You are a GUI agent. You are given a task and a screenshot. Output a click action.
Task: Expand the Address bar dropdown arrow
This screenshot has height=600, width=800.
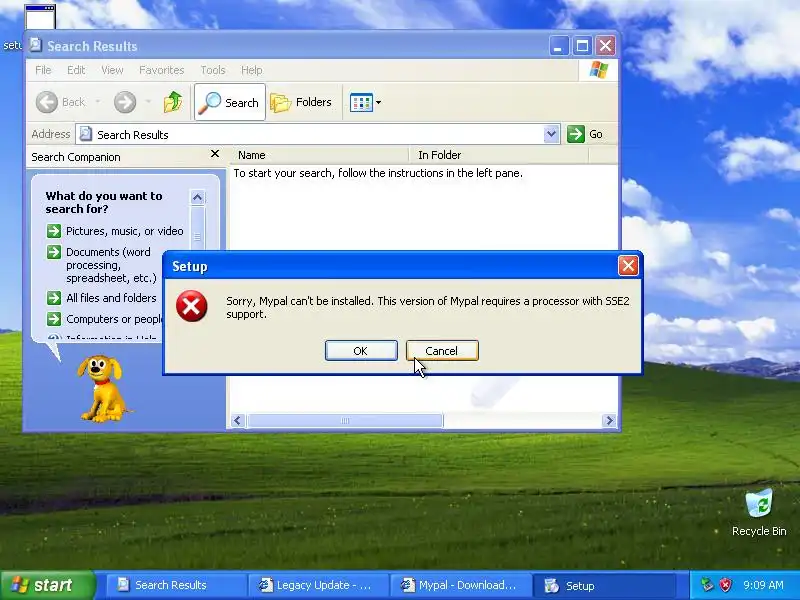tap(551, 134)
